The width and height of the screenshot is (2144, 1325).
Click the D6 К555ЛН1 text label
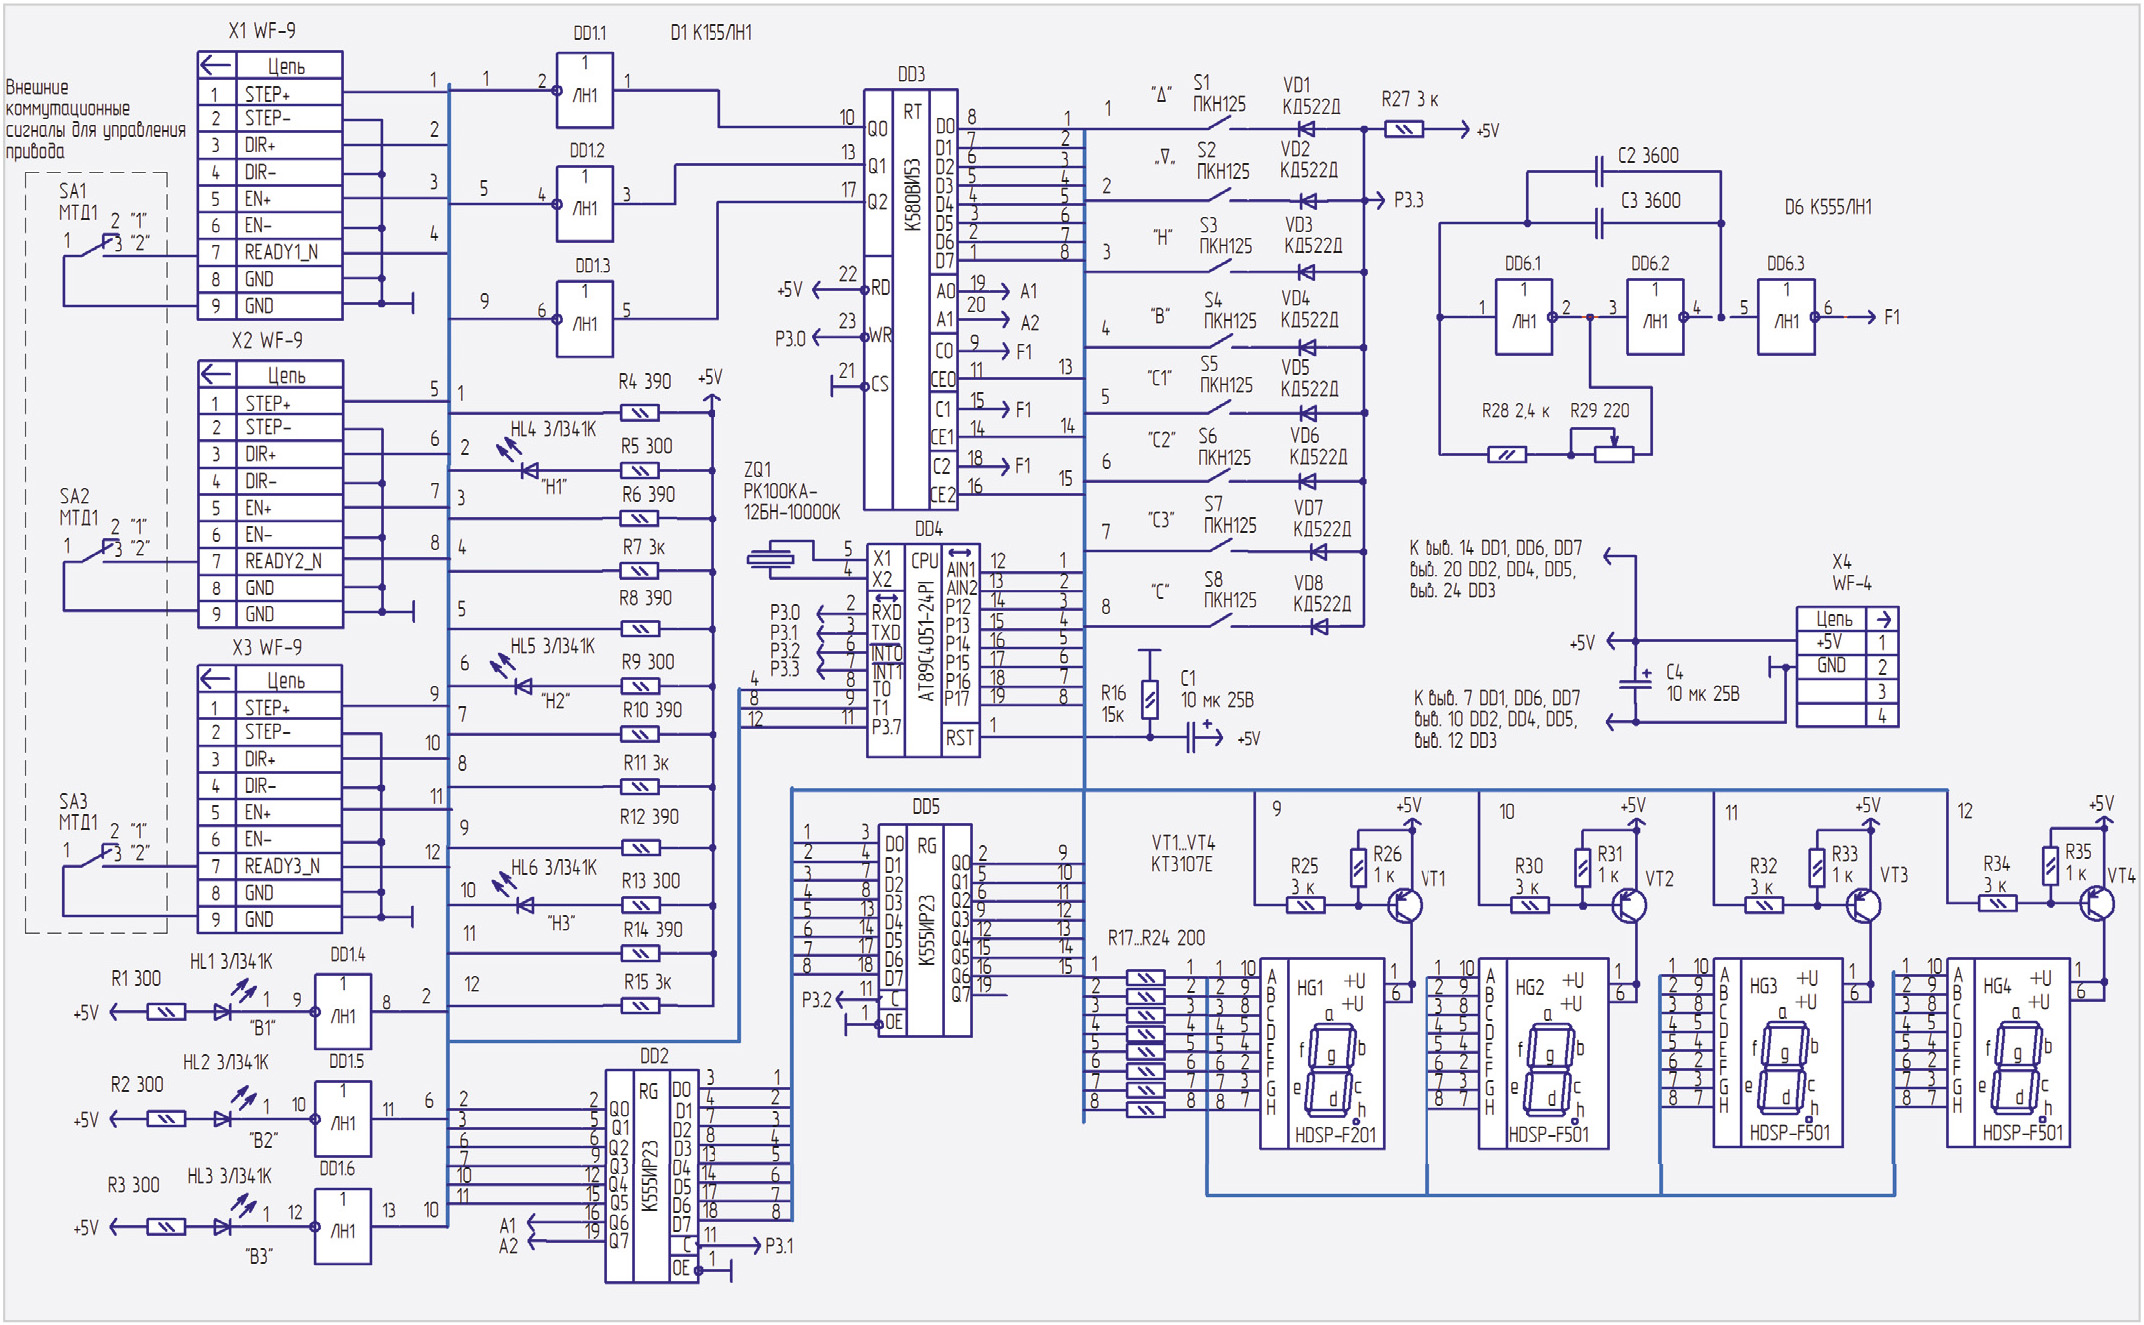1827,207
